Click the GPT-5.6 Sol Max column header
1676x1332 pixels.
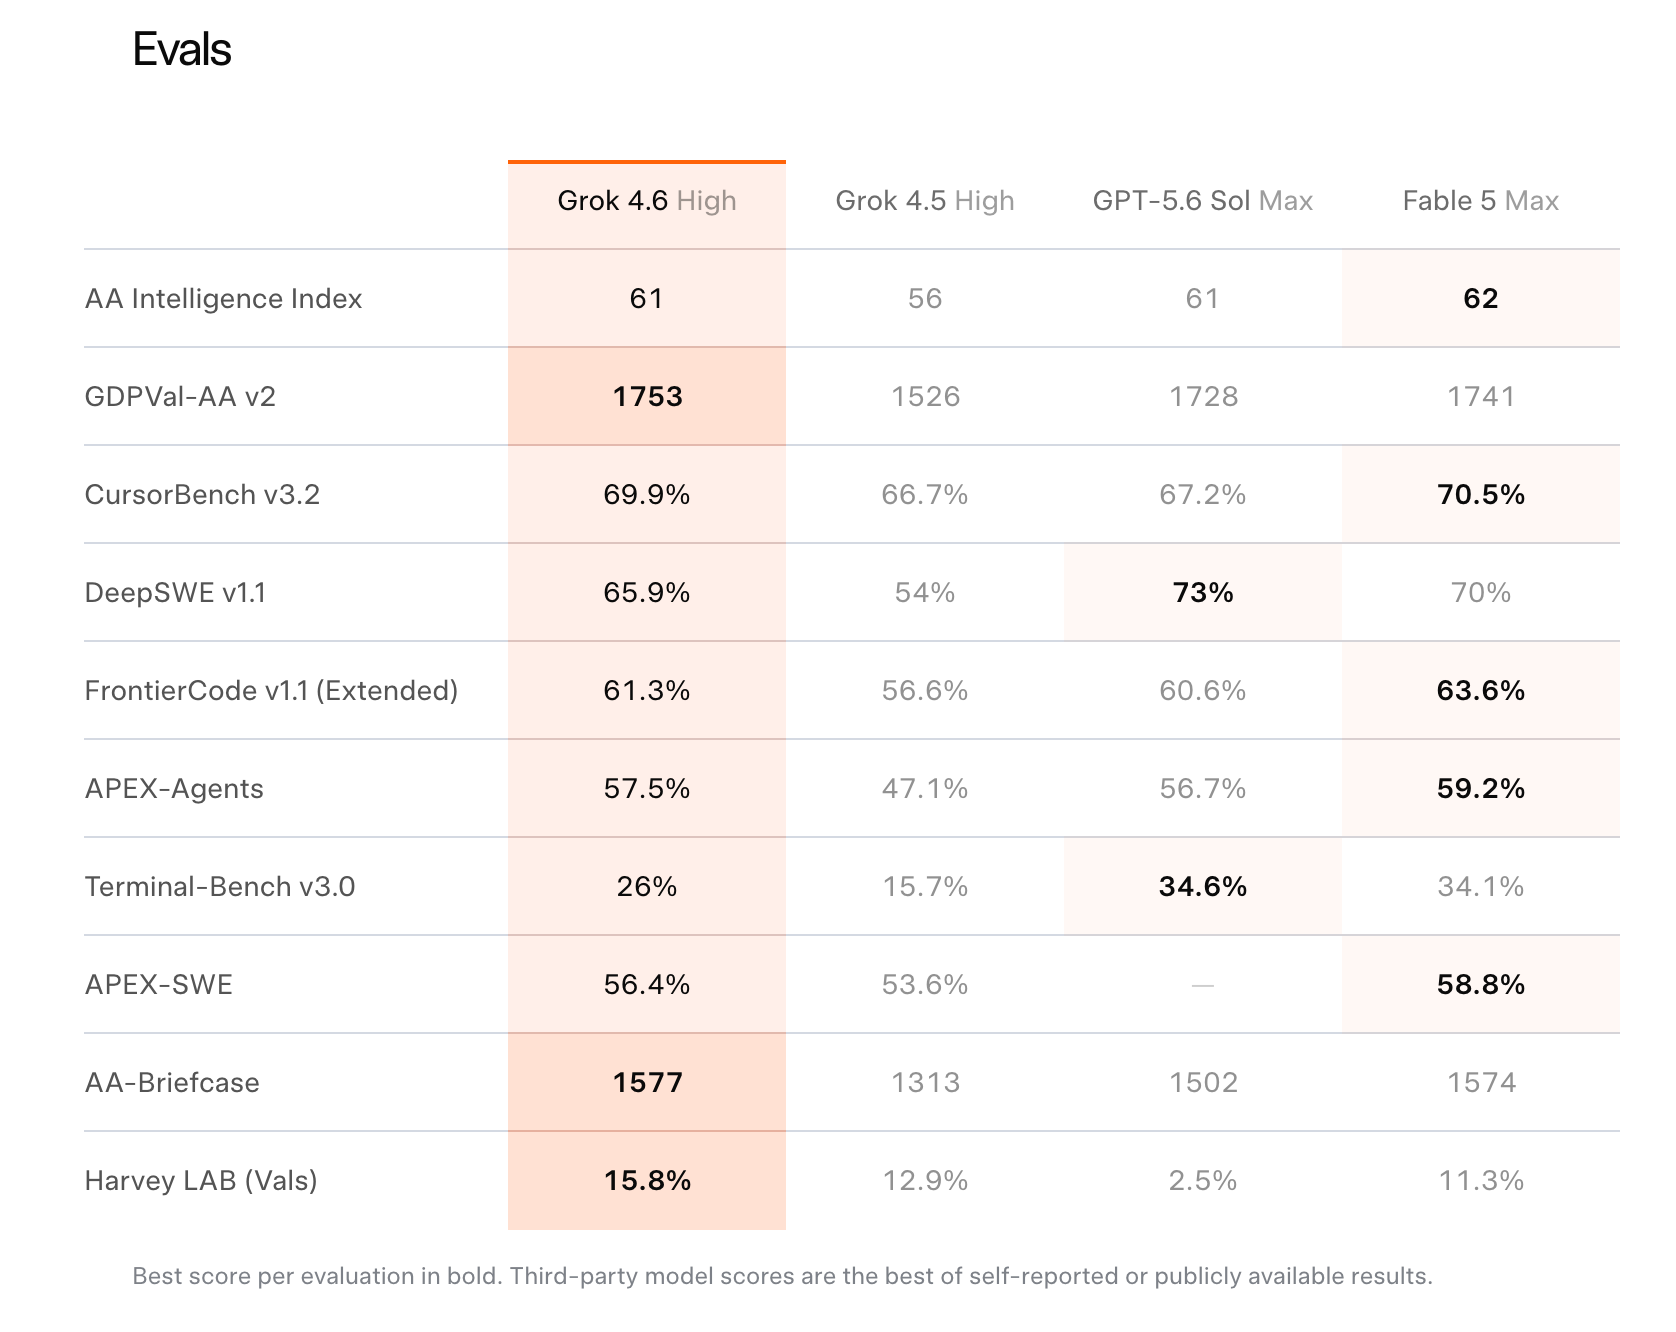tap(1203, 201)
